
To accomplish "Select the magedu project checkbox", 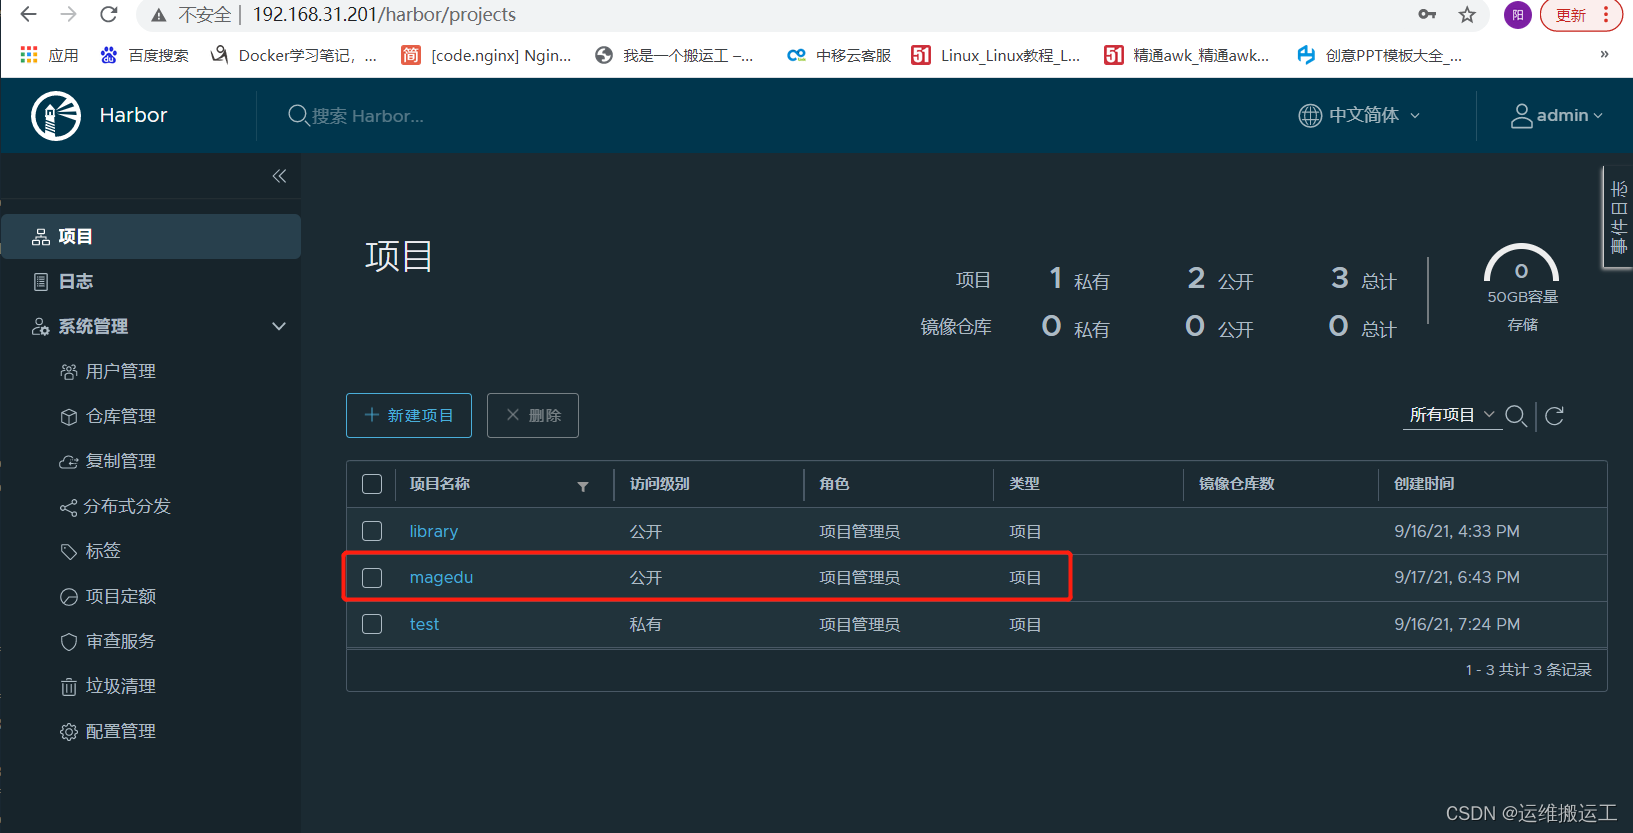I will tap(372, 578).
